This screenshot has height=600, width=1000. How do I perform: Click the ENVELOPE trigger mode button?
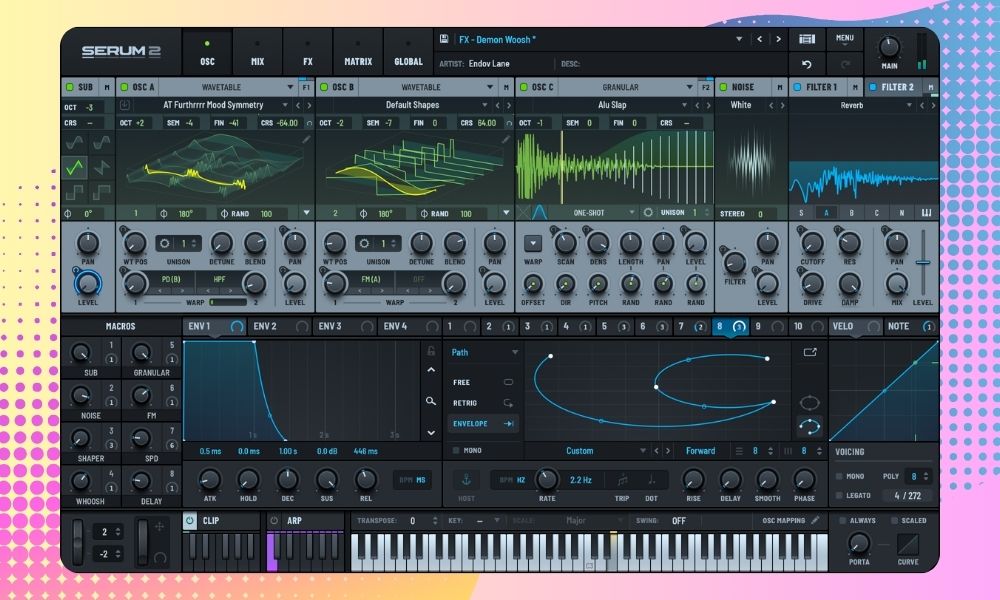[471, 424]
